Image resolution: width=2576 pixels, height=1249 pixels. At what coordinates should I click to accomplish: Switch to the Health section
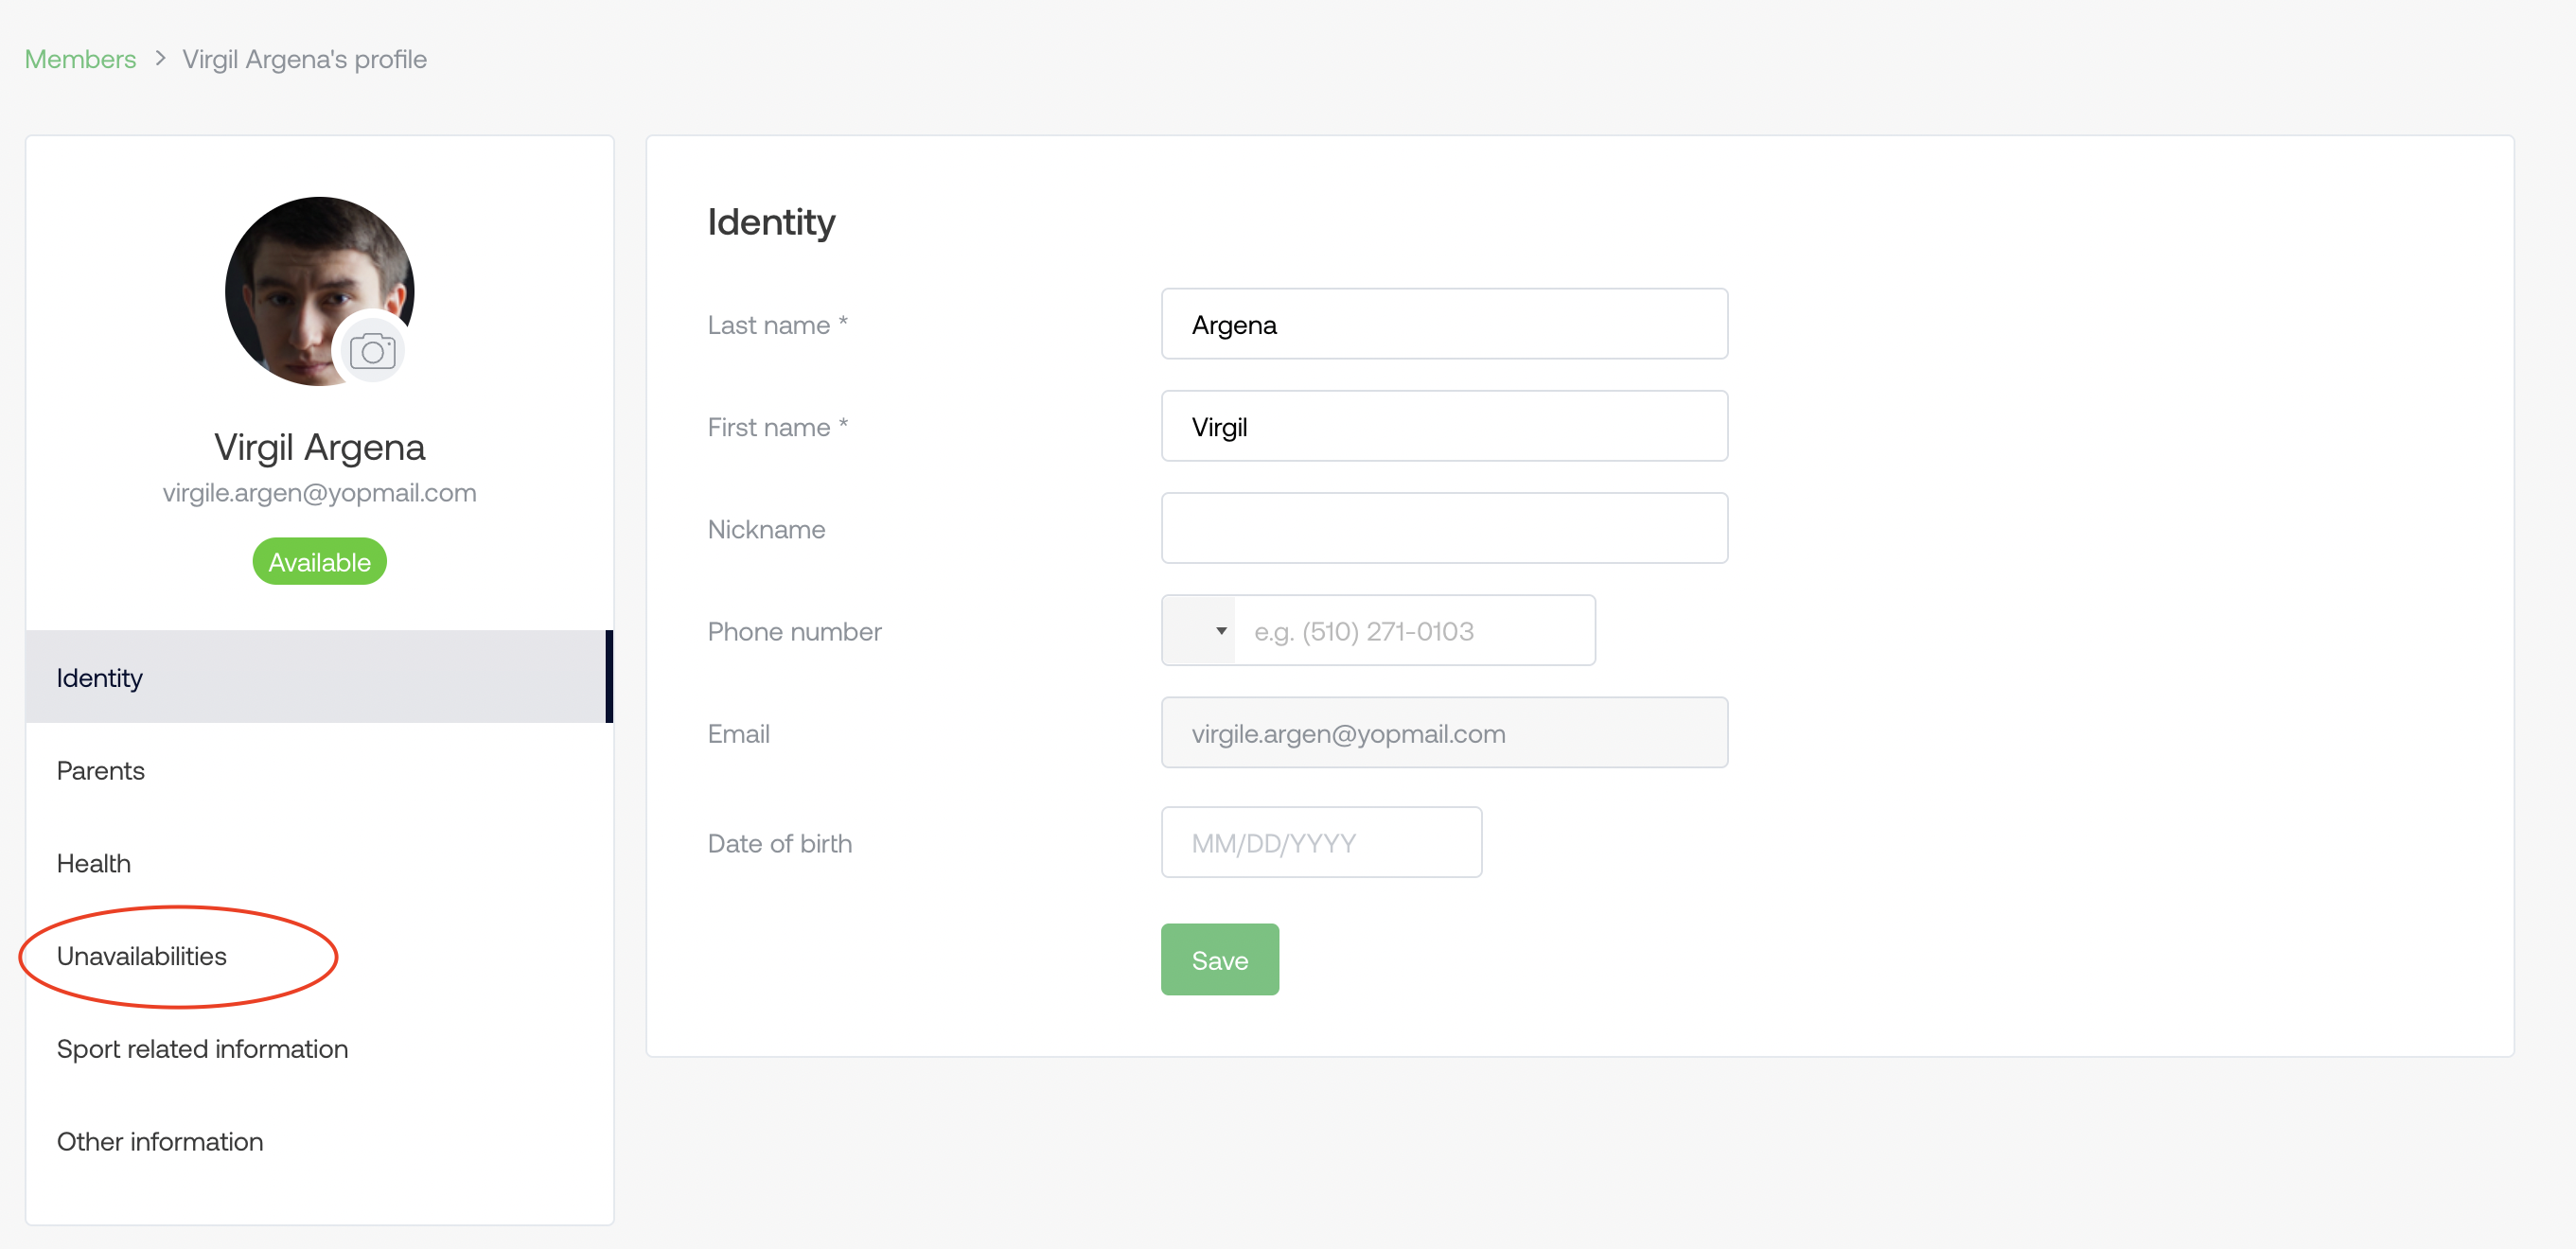(319, 863)
